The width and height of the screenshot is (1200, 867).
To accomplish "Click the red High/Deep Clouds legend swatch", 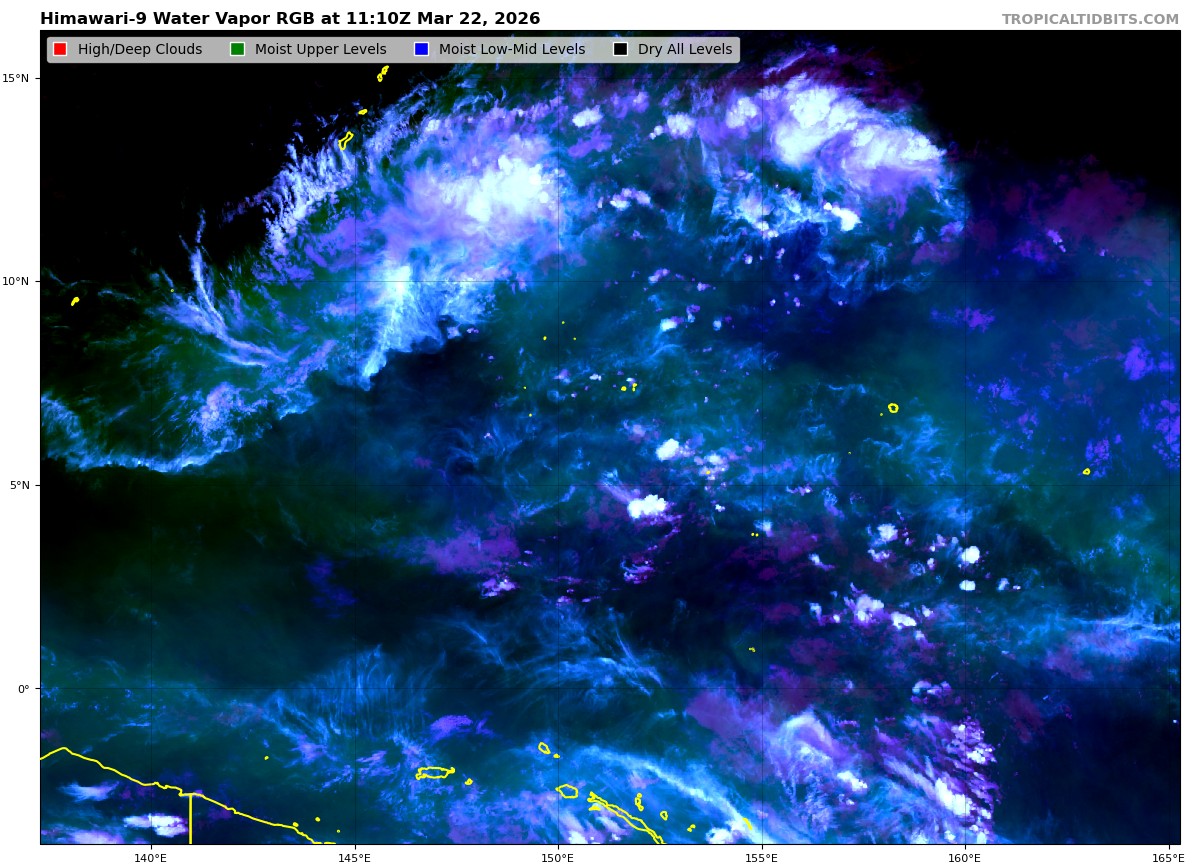I will pyautogui.click(x=60, y=49).
